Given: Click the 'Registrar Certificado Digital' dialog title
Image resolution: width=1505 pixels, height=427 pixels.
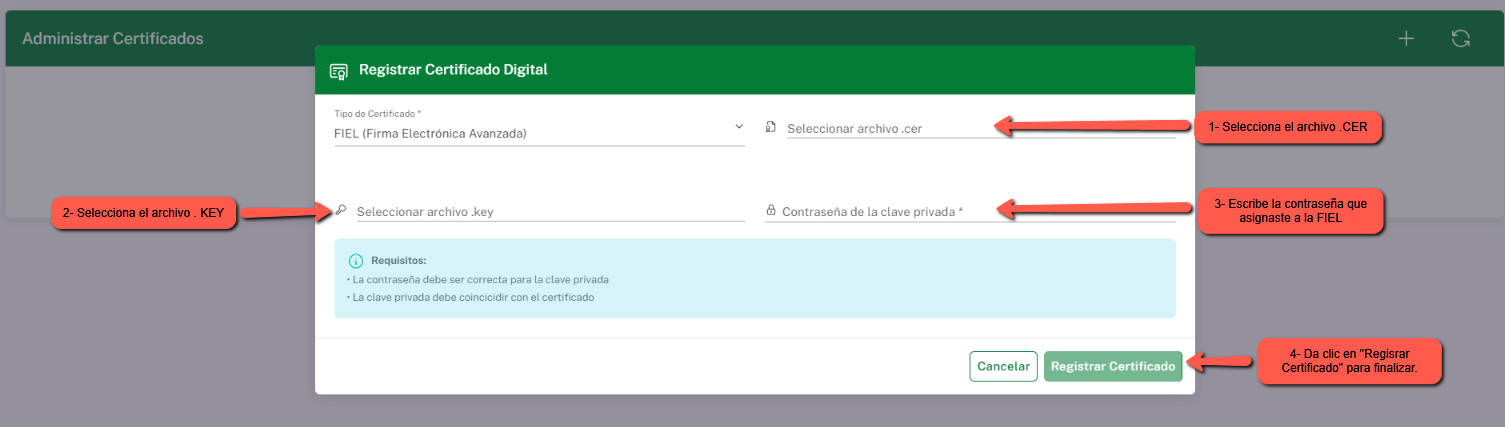Looking at the screenshot, I should [x=453, y=70].
